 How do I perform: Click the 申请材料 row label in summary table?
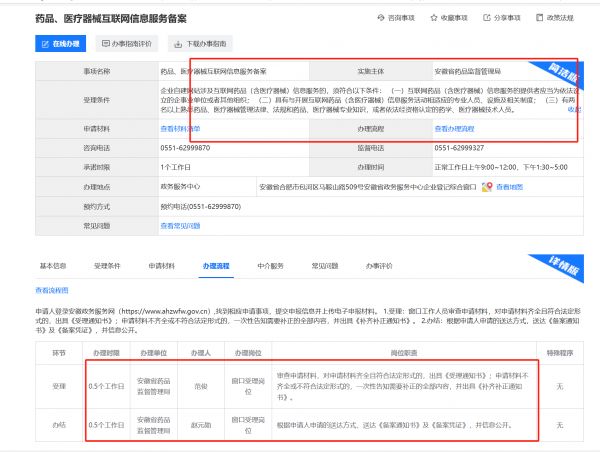[x=97, y=129]
